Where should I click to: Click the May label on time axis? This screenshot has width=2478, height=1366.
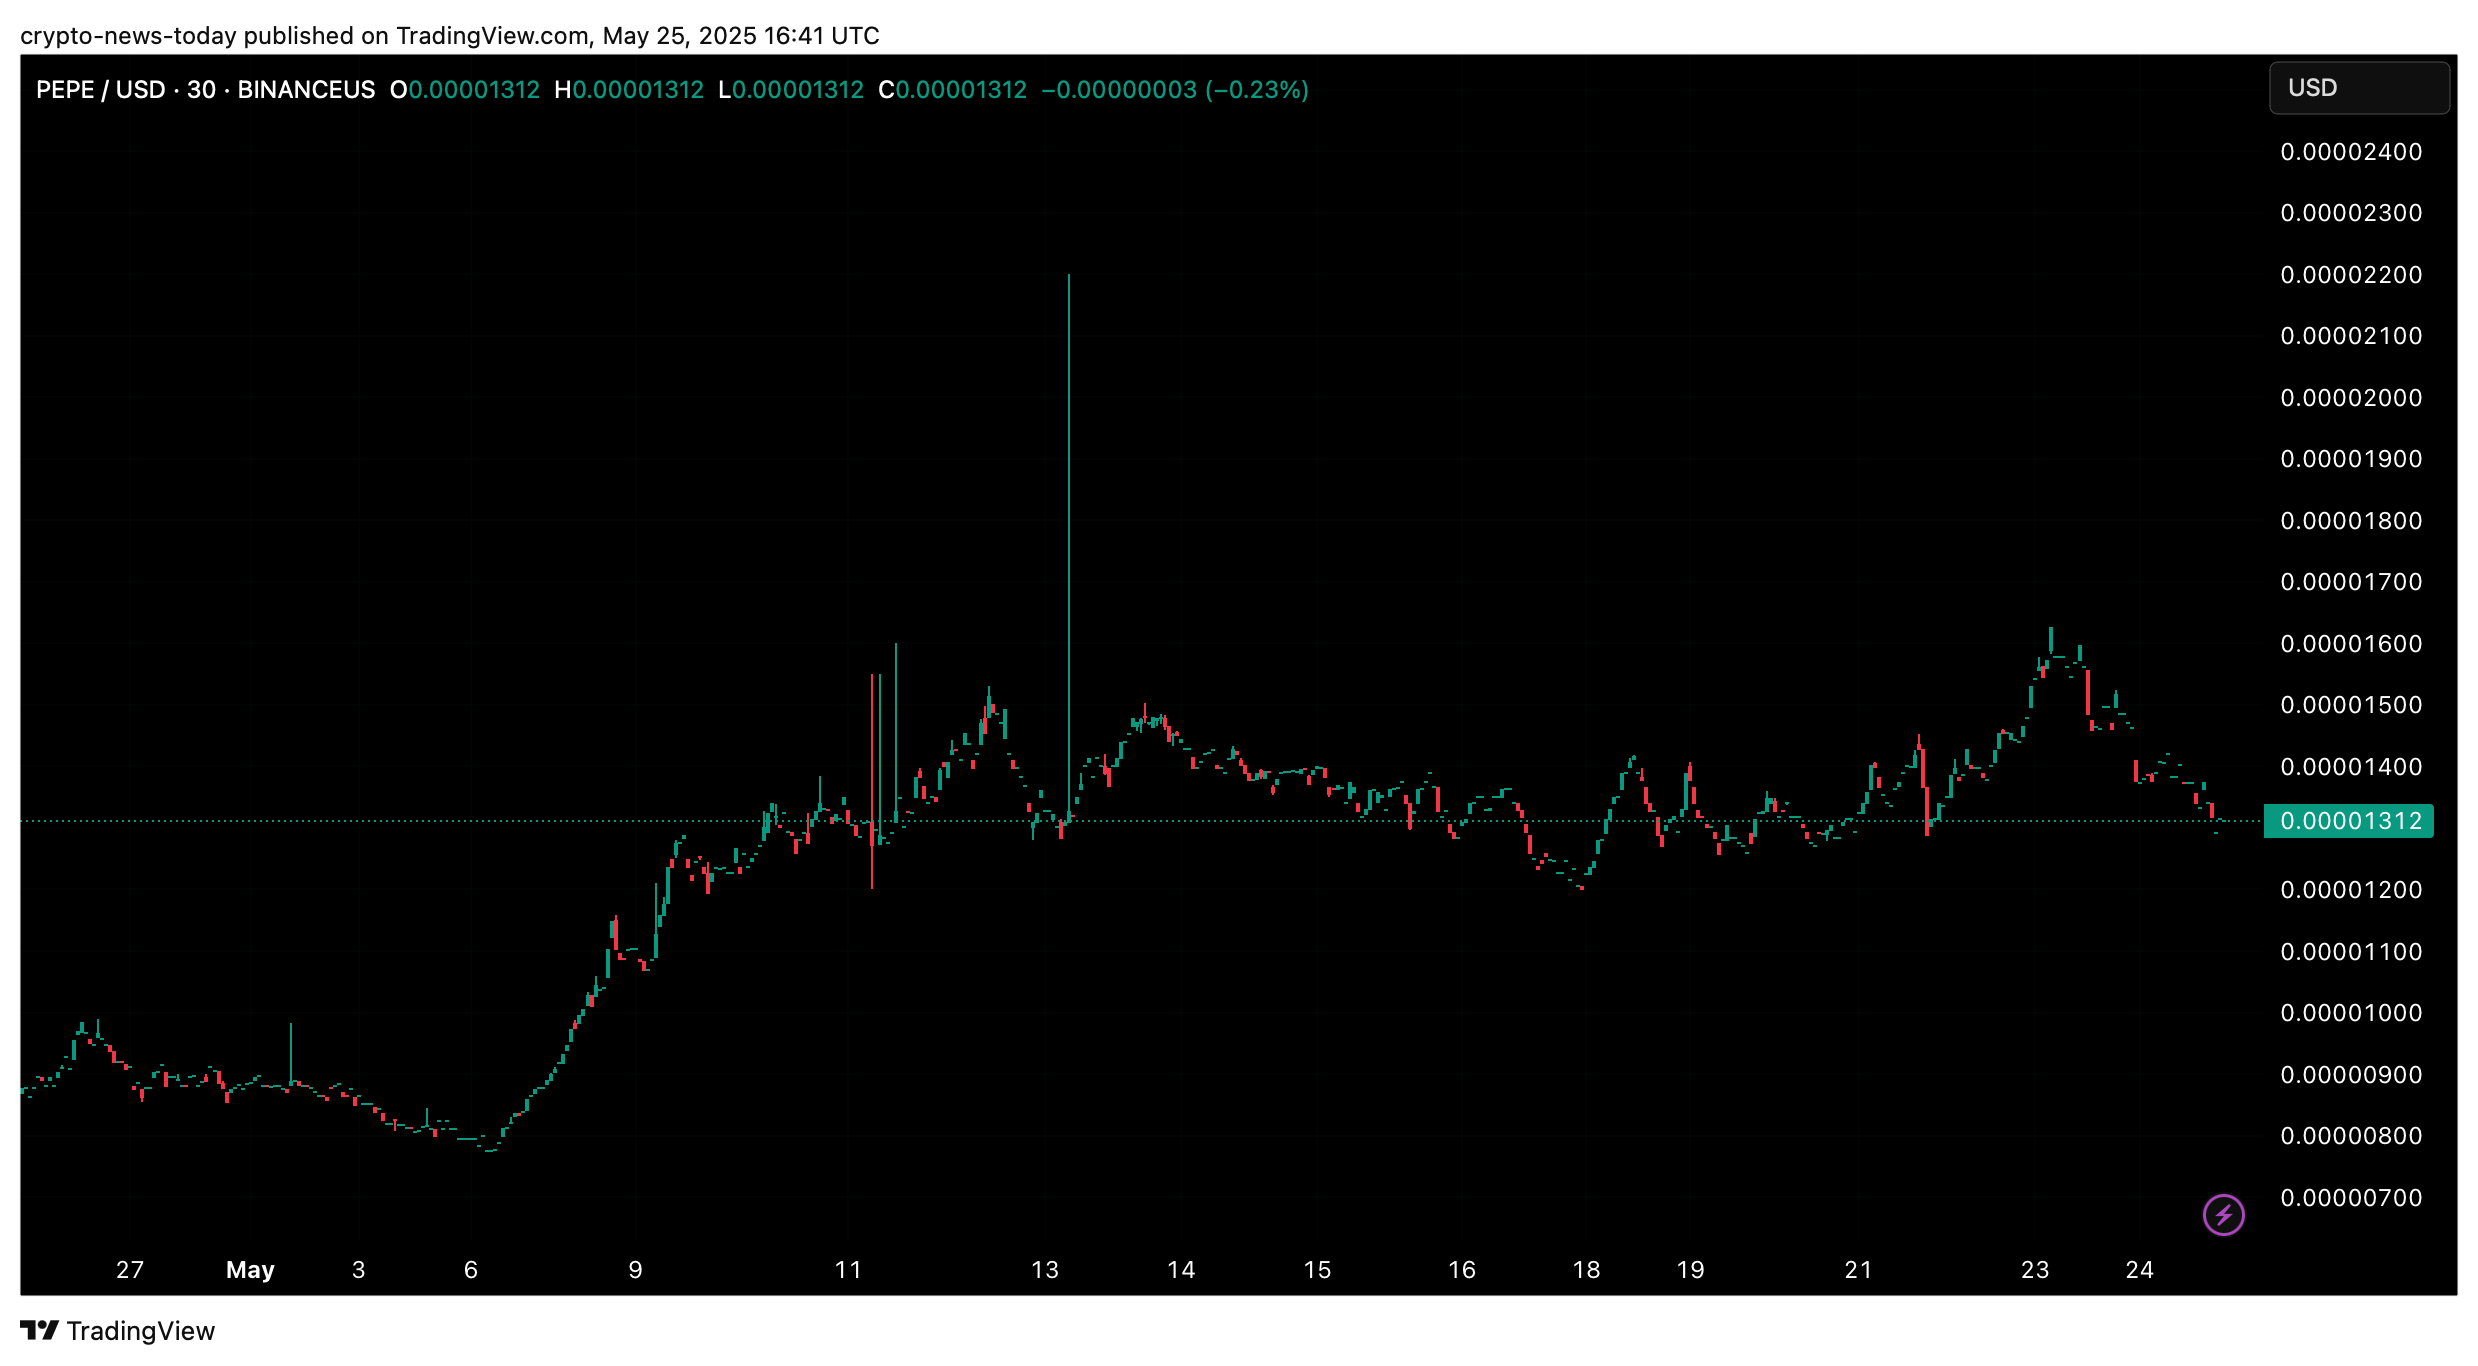coord(250,1270)
